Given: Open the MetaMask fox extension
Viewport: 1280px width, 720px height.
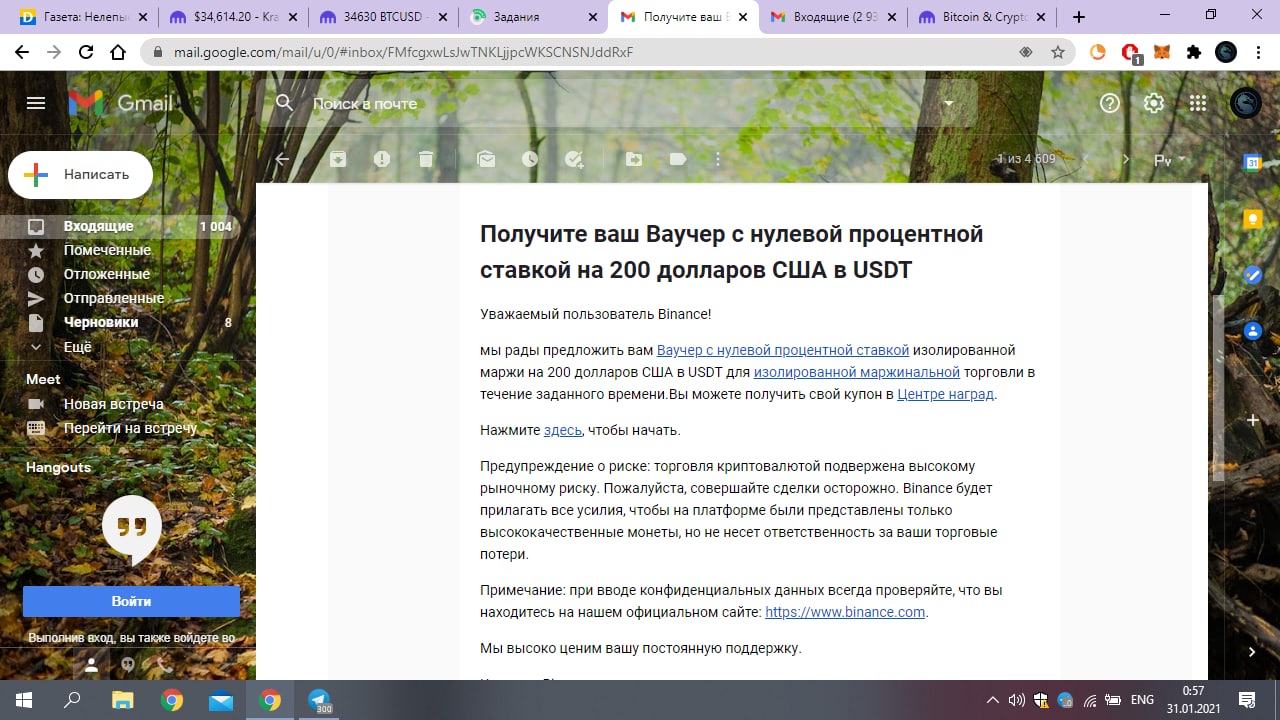Looking at the screenshot, I should tap(1162, 53).
